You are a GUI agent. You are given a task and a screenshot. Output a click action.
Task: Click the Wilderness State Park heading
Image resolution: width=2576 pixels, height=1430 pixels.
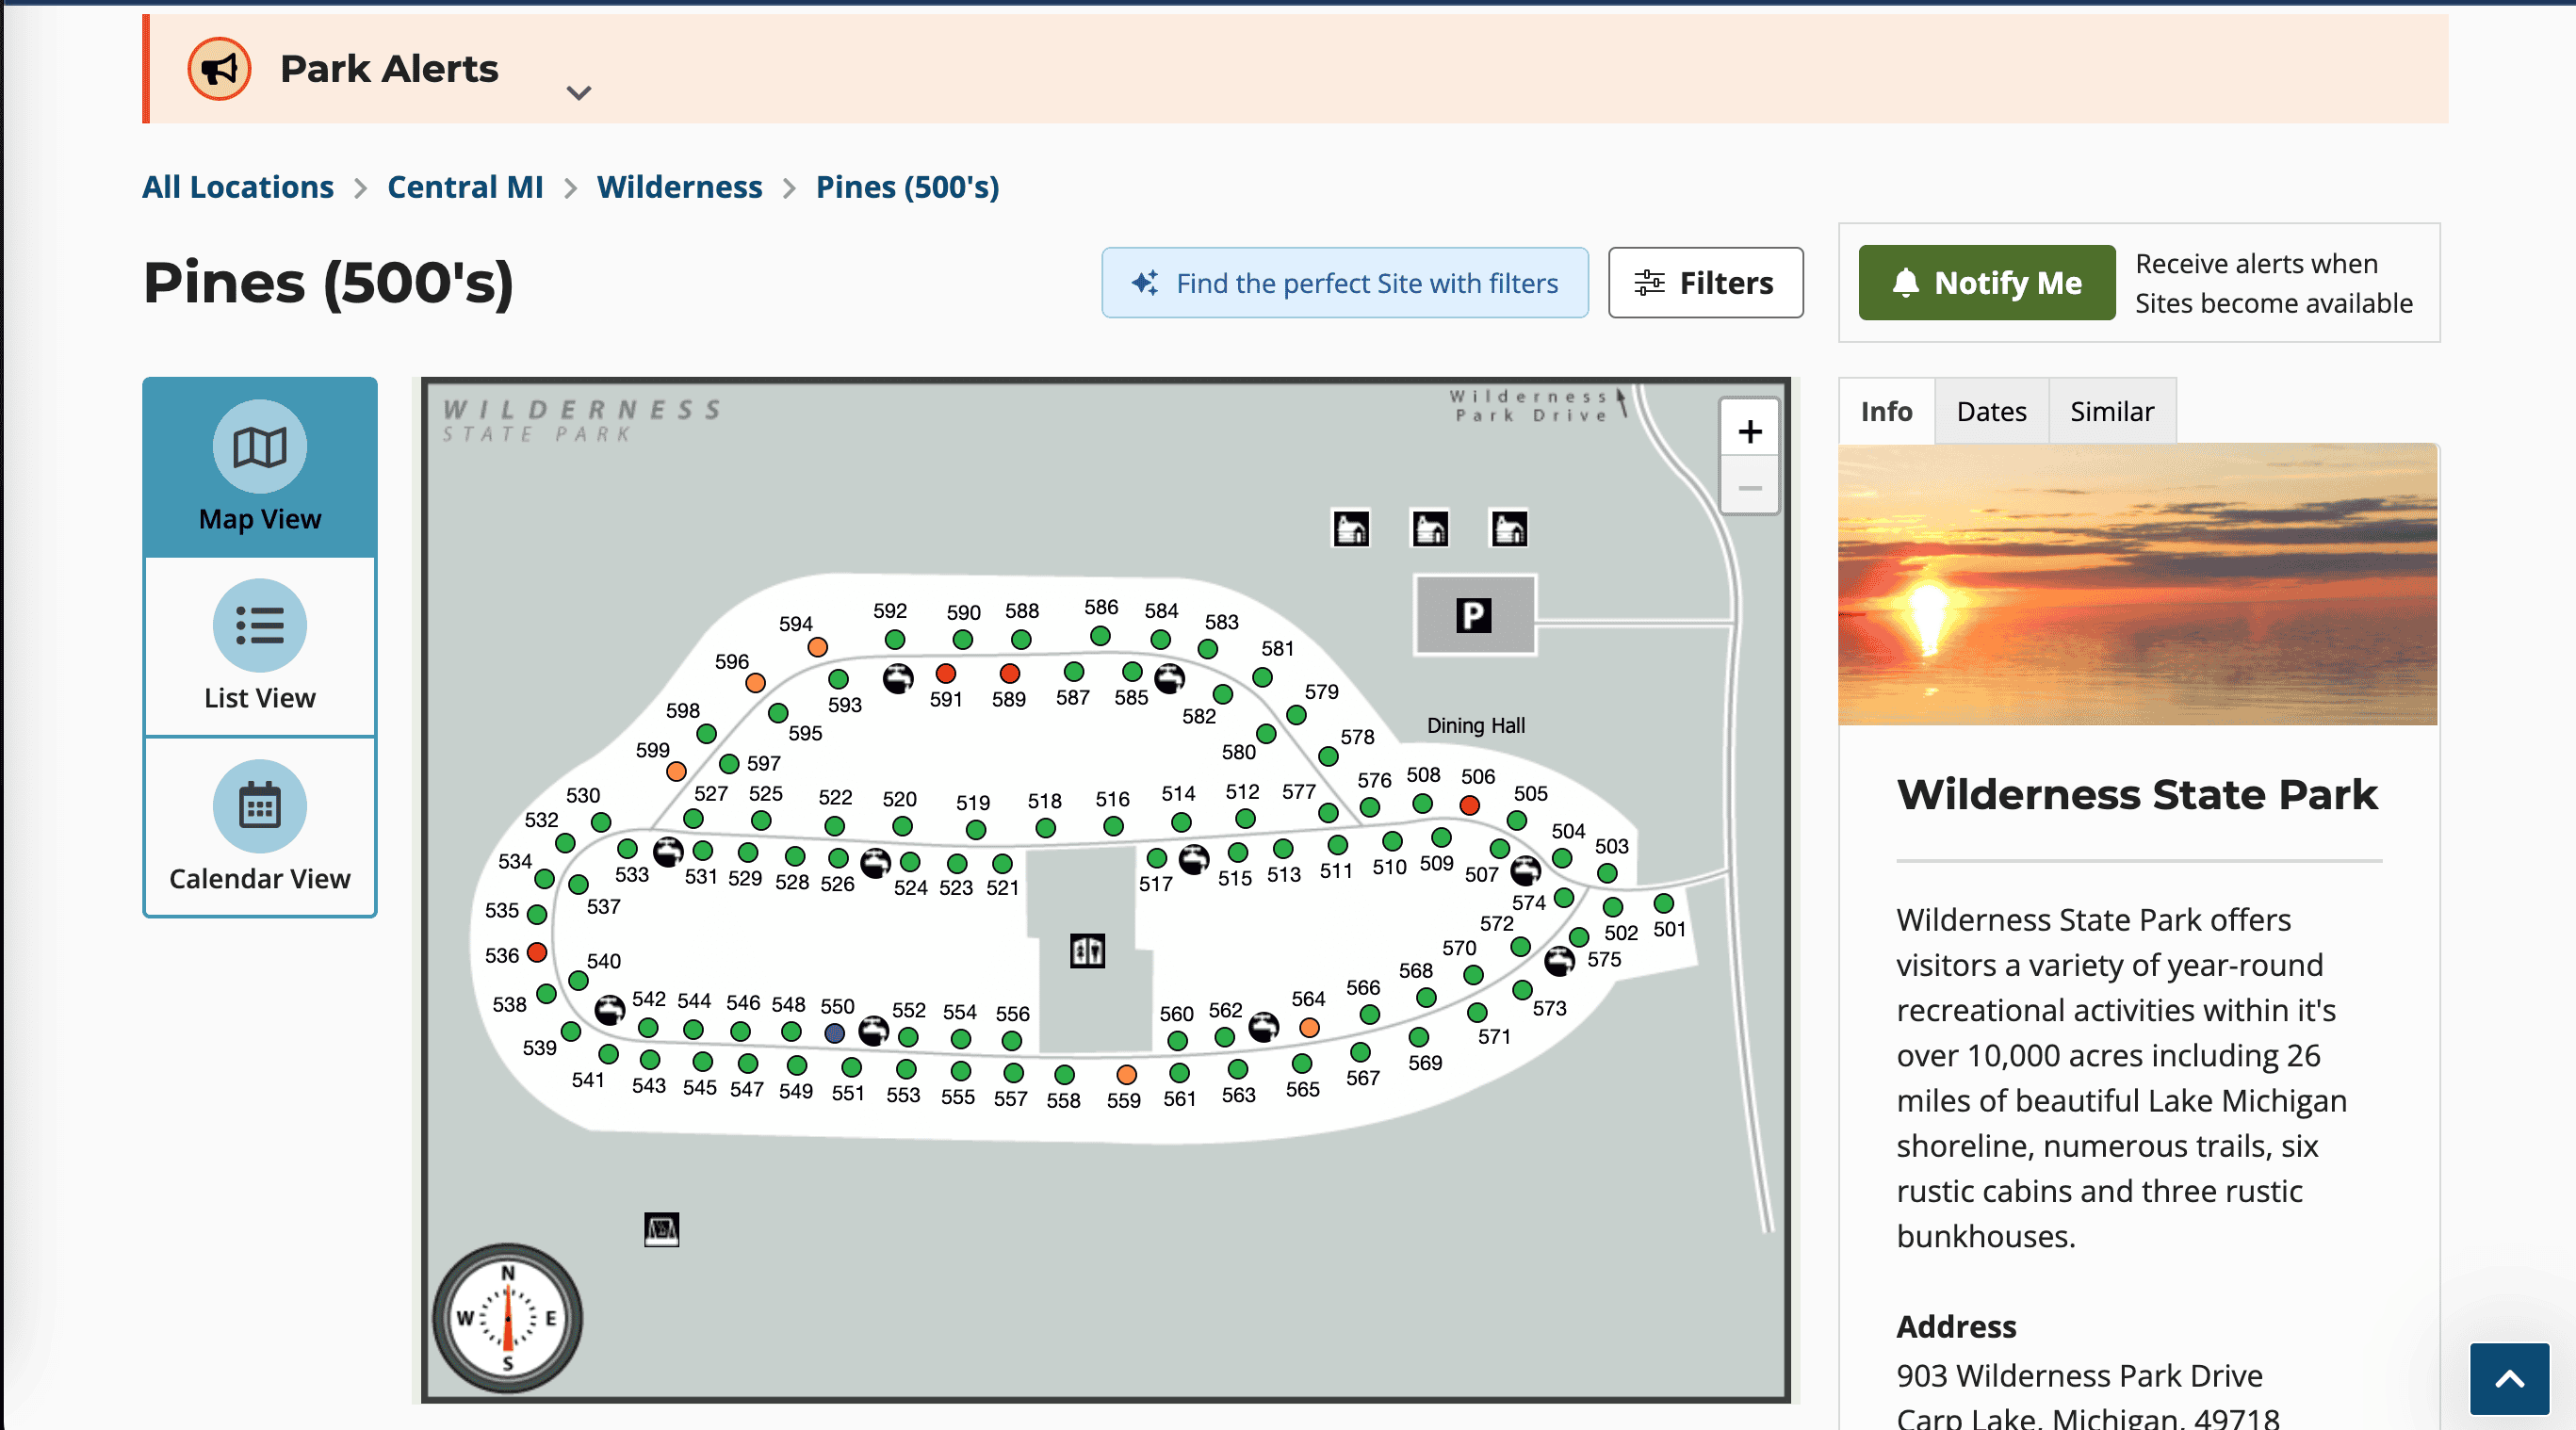tap(2136, 795)
